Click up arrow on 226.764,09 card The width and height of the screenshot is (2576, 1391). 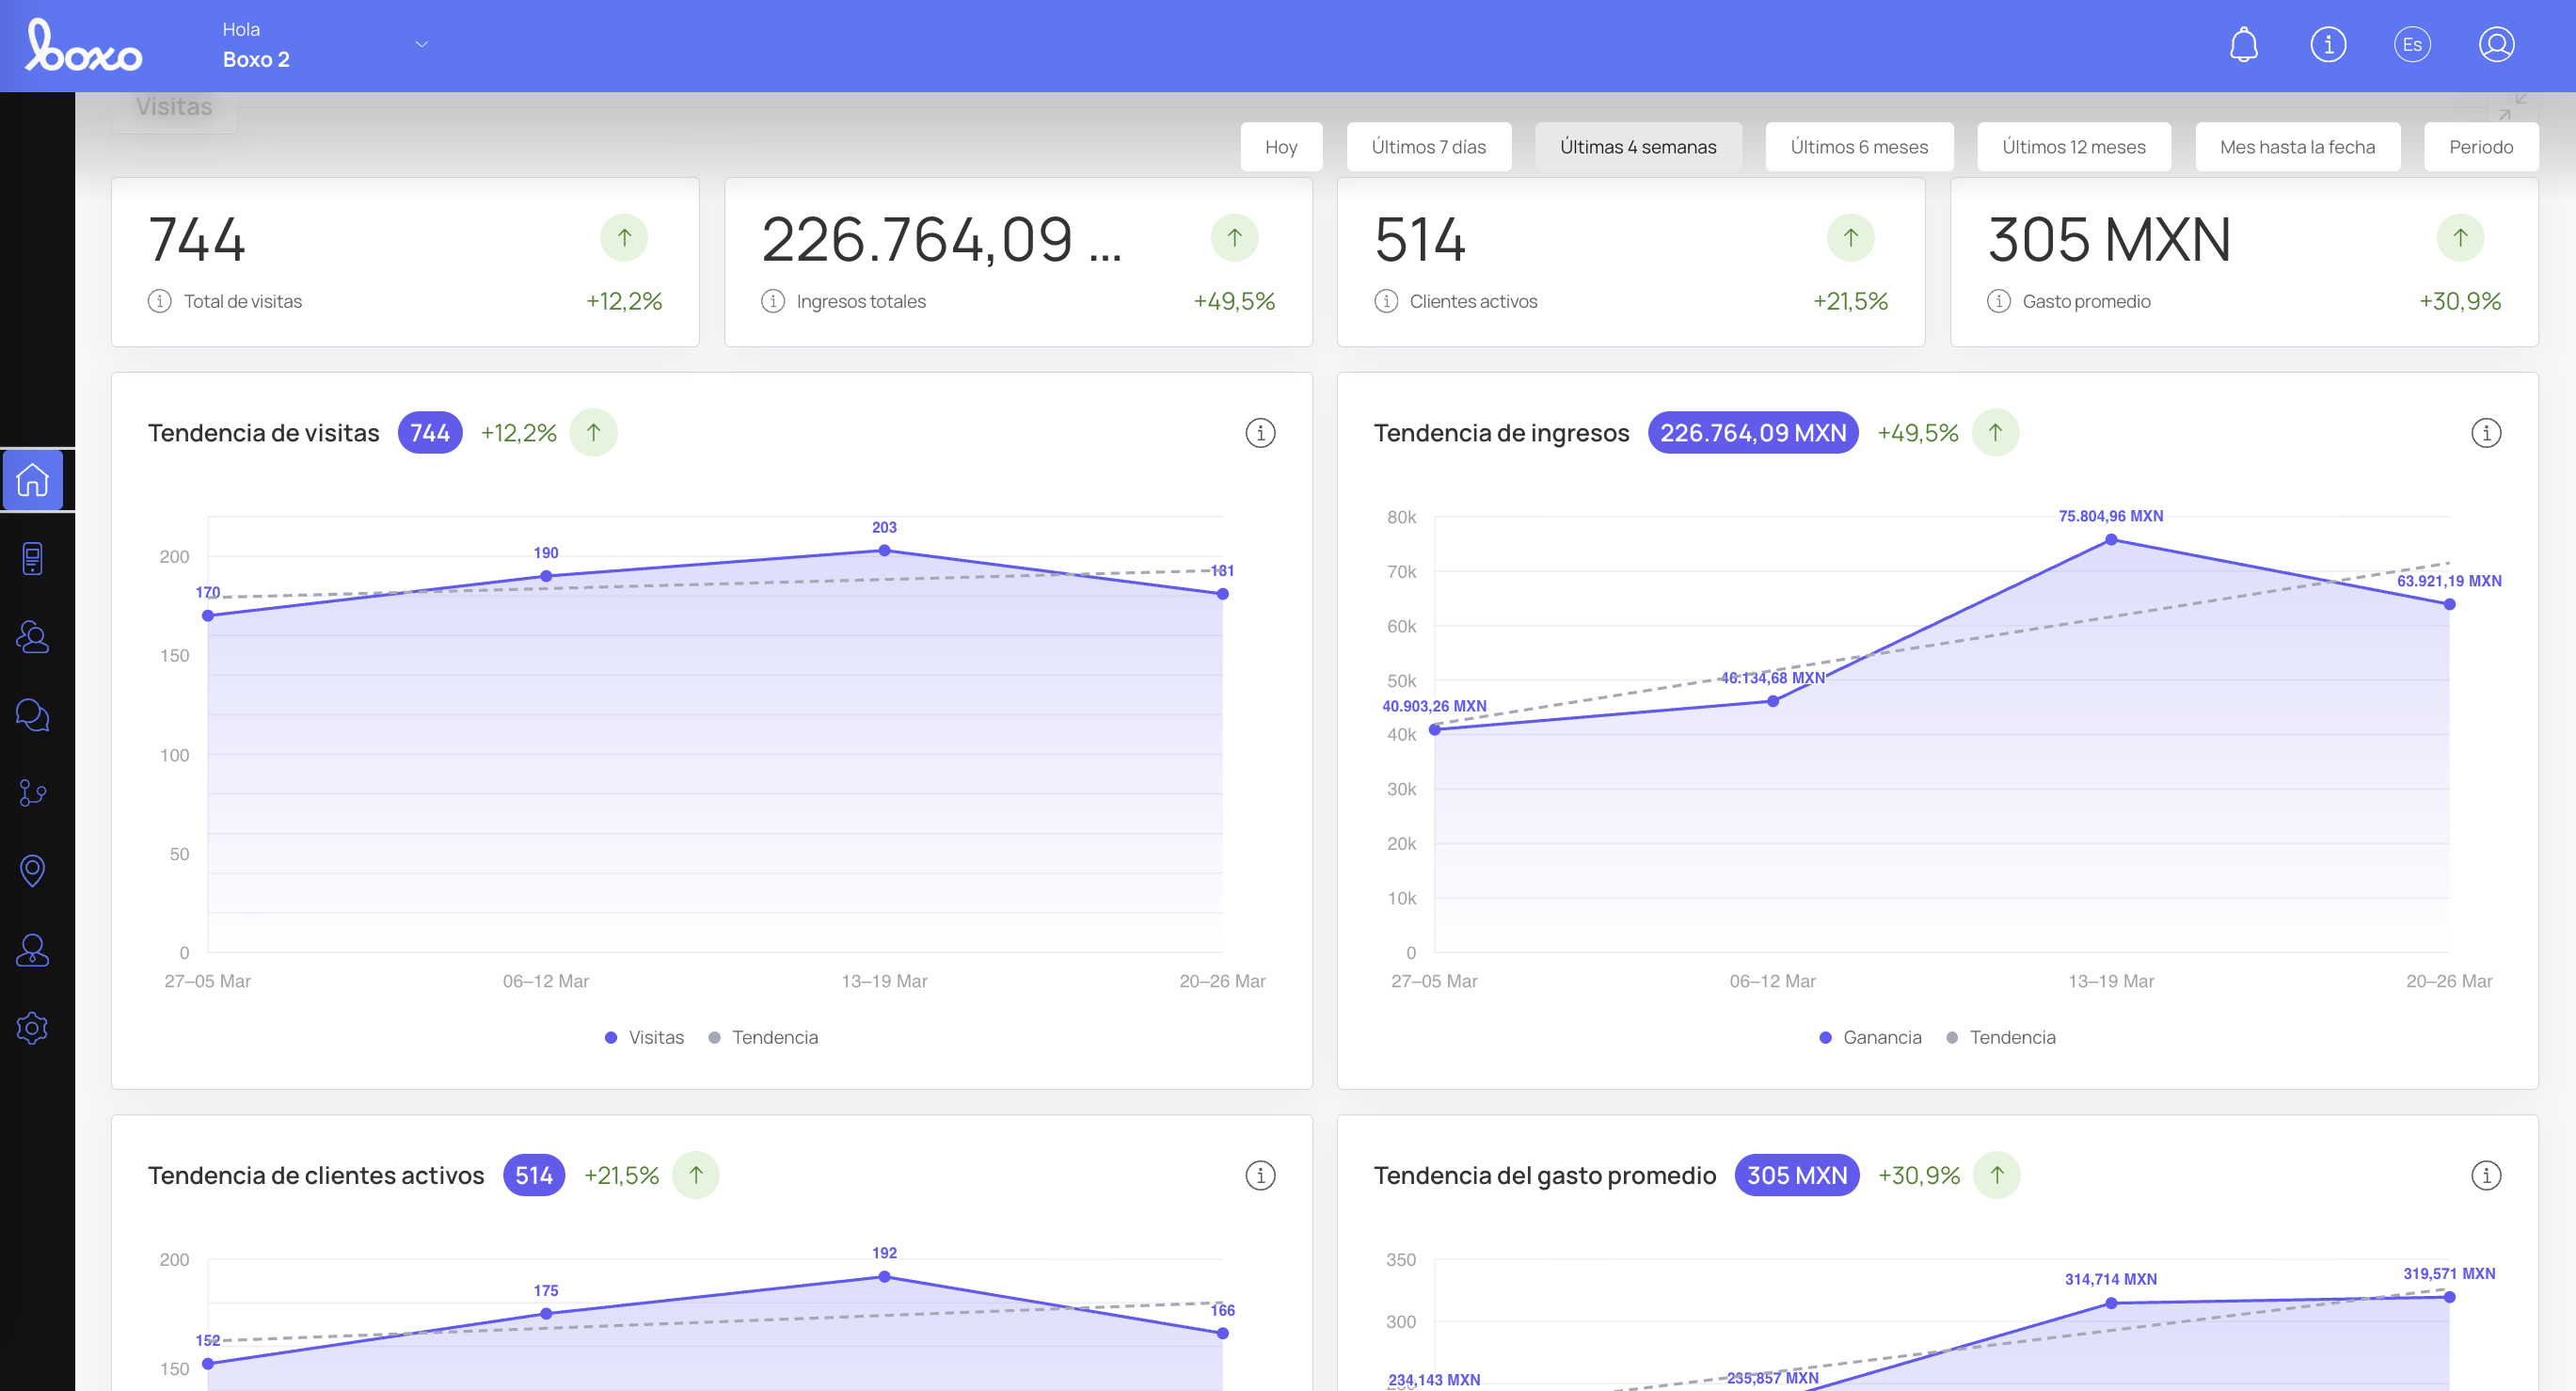click(1235, 238)
